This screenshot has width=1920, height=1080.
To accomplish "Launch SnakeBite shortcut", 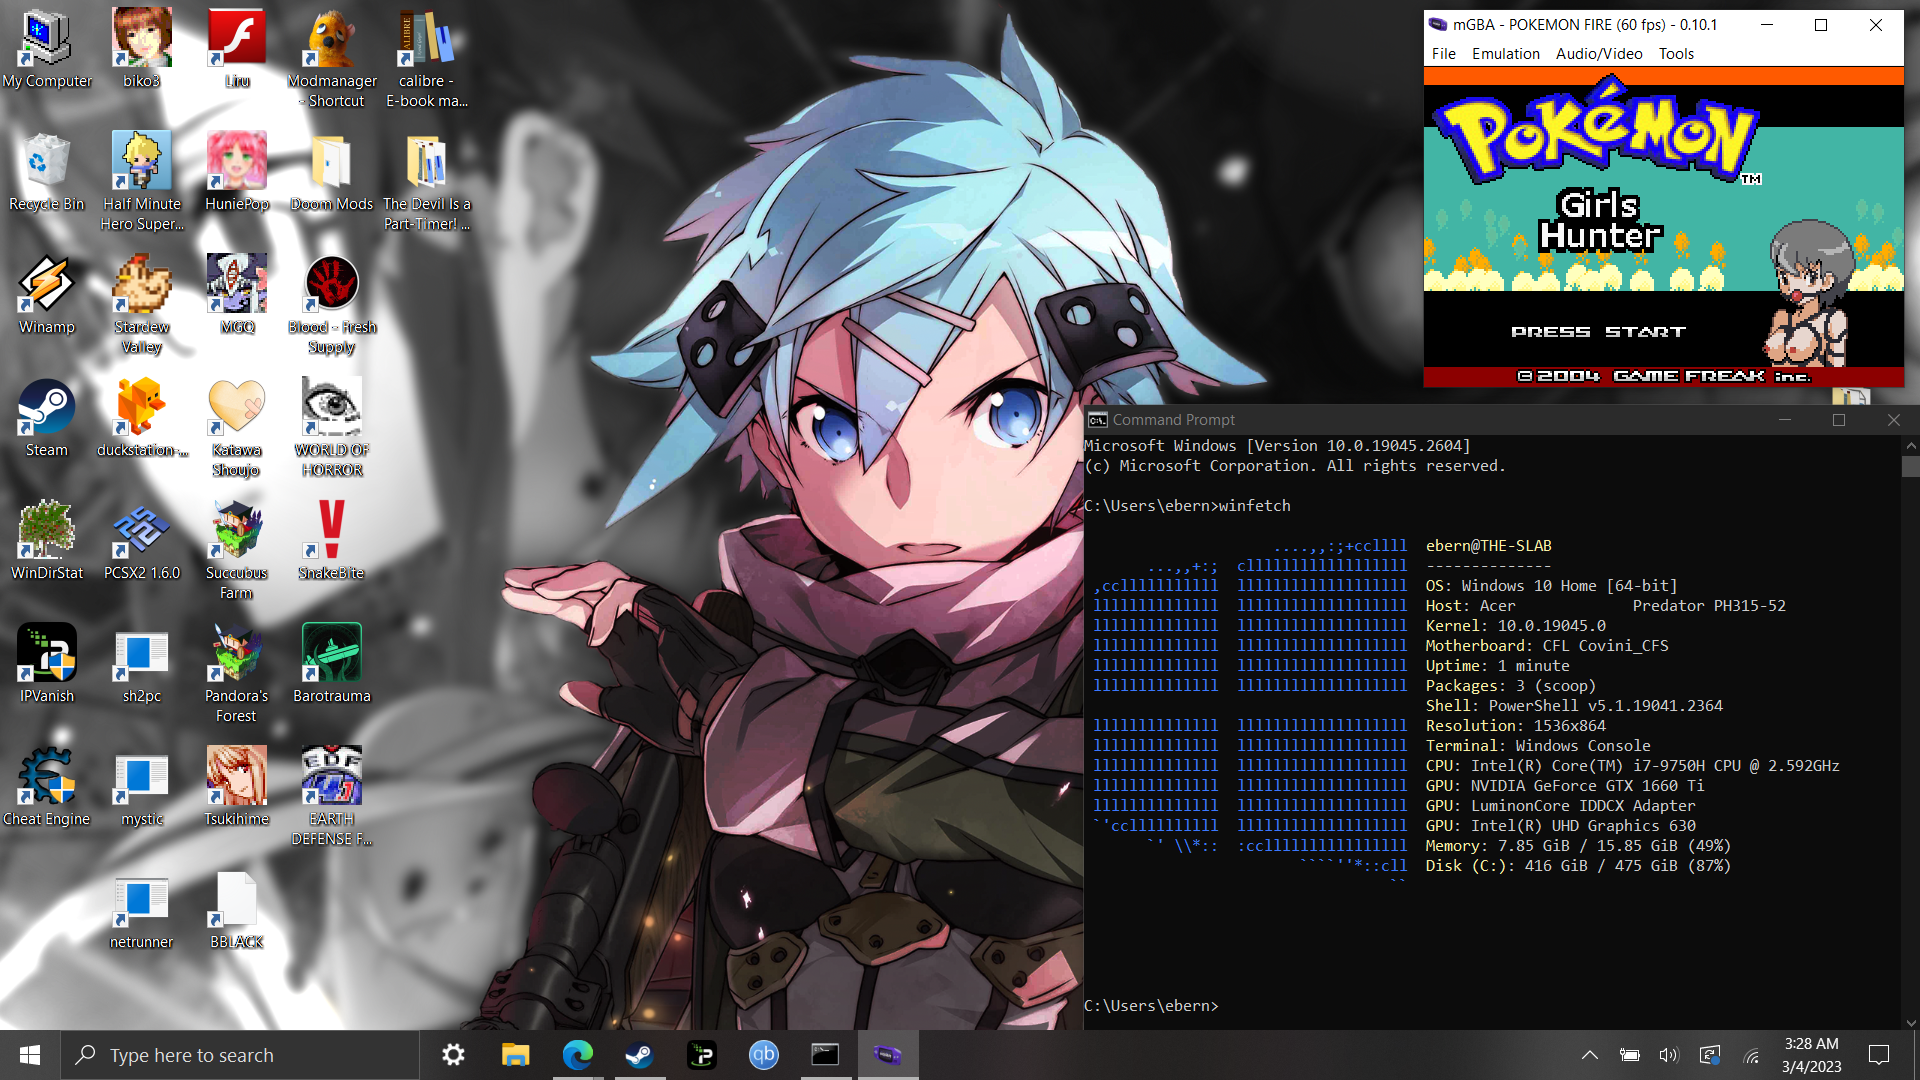I will click(x=332, y=540).
